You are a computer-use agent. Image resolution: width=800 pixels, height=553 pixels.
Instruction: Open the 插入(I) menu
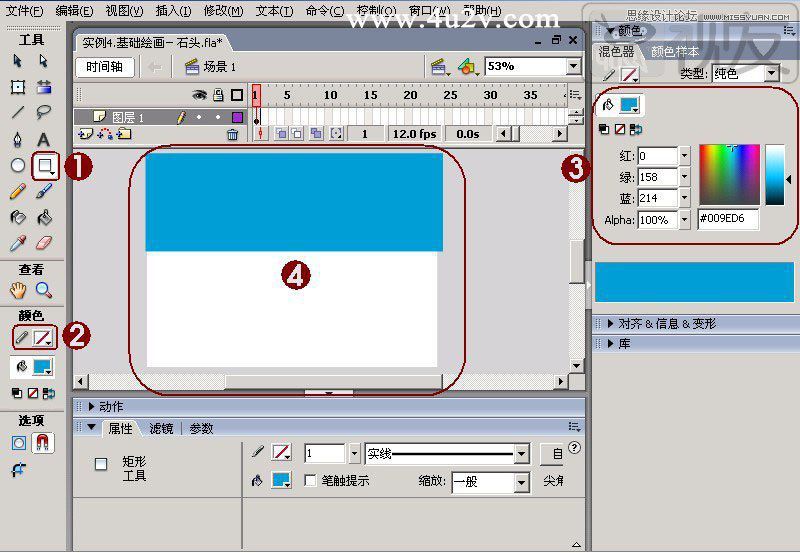(x=174, y=11)
